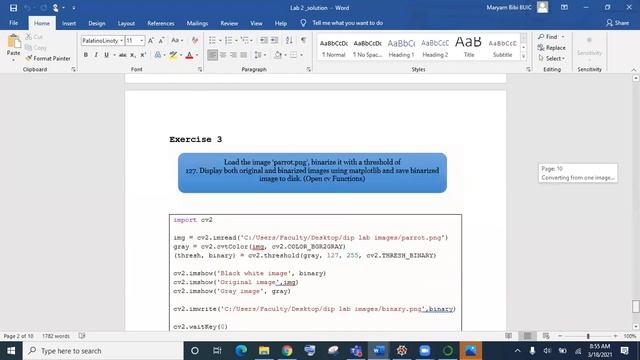Open Windows Start menu
The width and height of the screenshot is (640, 360).
(x=11, y=351)
